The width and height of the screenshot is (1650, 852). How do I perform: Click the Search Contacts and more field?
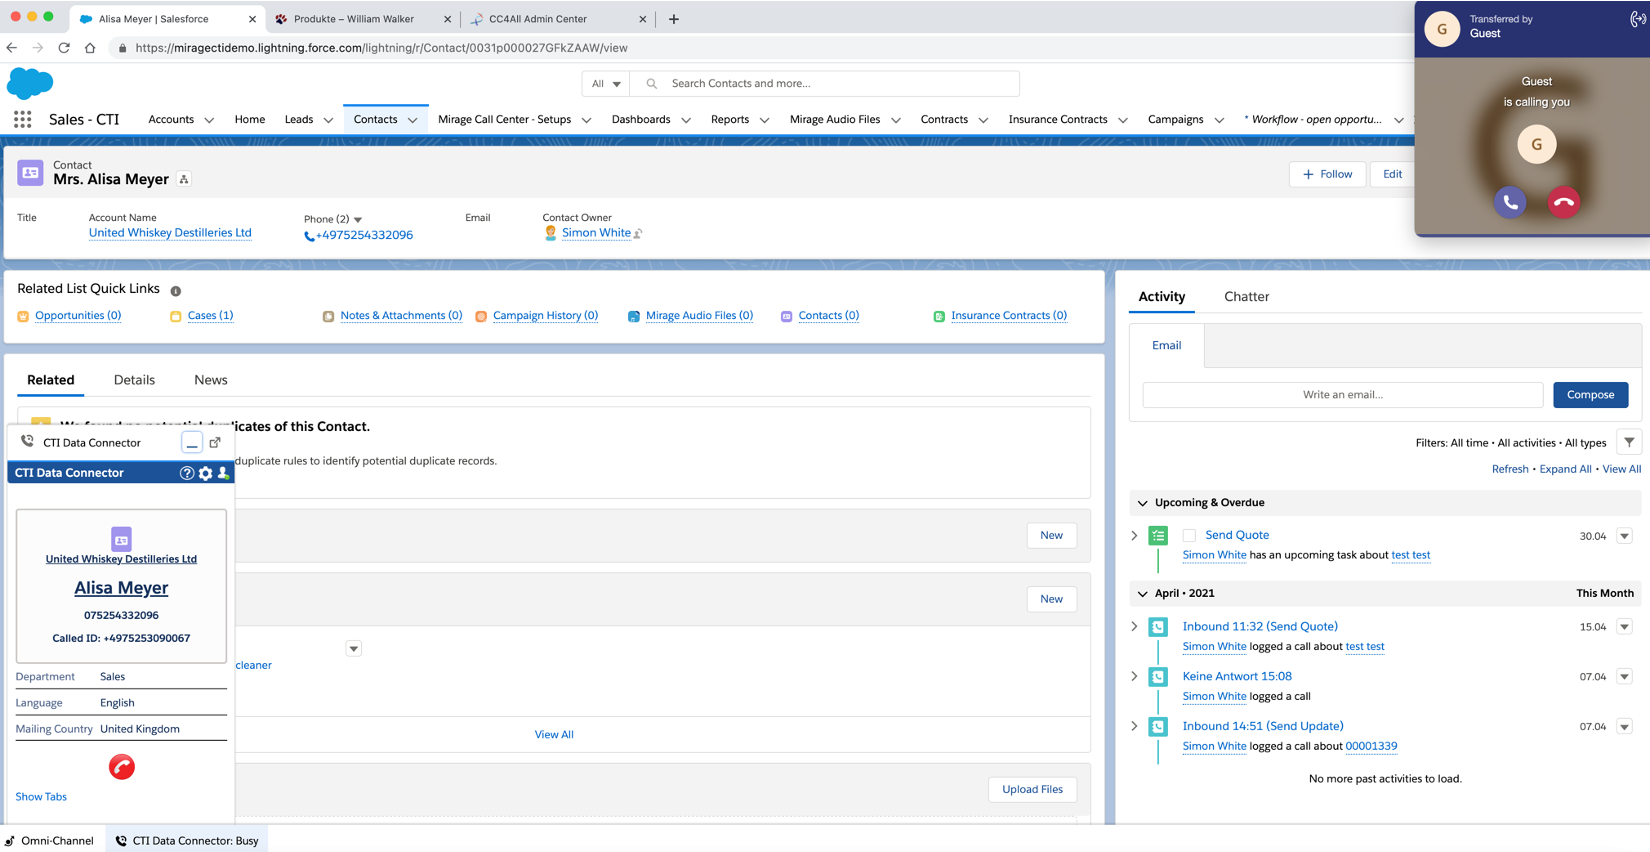click(x=824, y=84)
